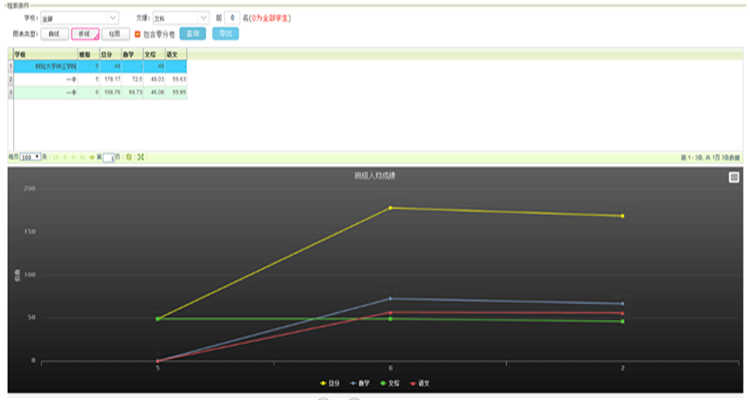Viewport: 750px width, 400px height.
Task: Select the 曲线 chart type
Action: tap(54, 33)
